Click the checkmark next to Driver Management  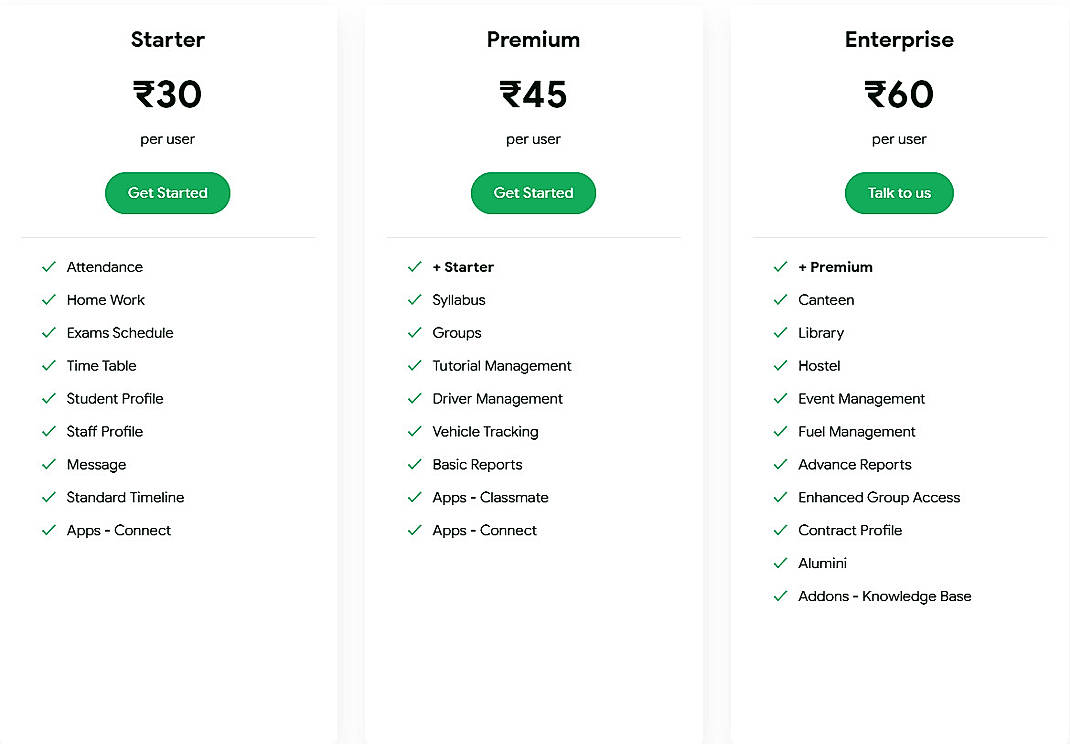(x=415, y=399)
